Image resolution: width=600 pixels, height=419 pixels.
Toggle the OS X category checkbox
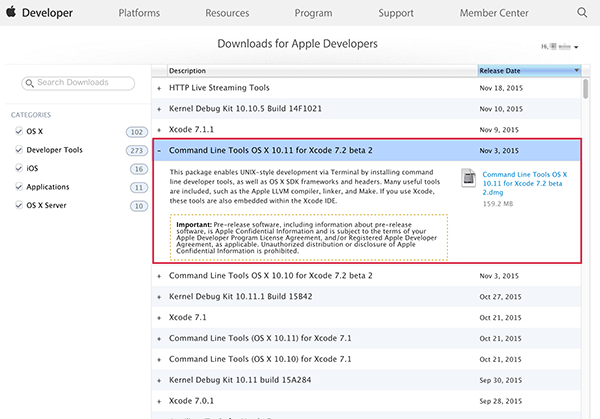point(19,131)
